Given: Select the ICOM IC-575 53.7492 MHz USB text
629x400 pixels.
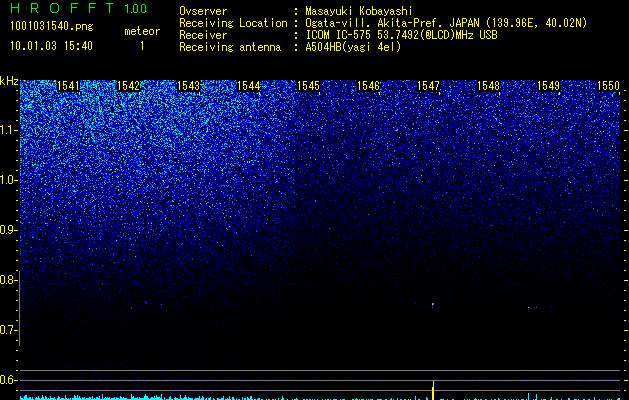Looking at the screenshot, I should [401, 35].
